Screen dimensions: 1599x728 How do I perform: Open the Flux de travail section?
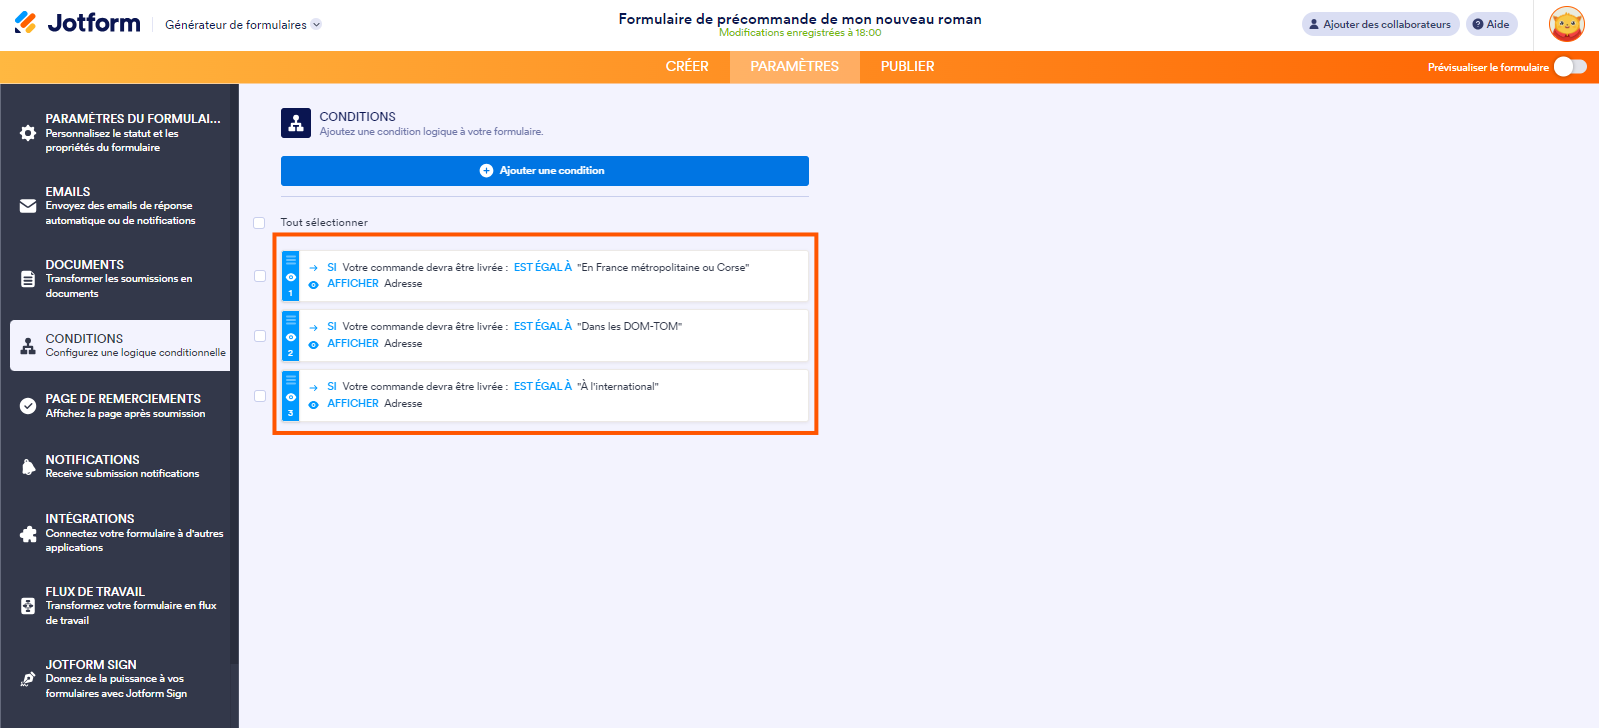coord(120,606)
